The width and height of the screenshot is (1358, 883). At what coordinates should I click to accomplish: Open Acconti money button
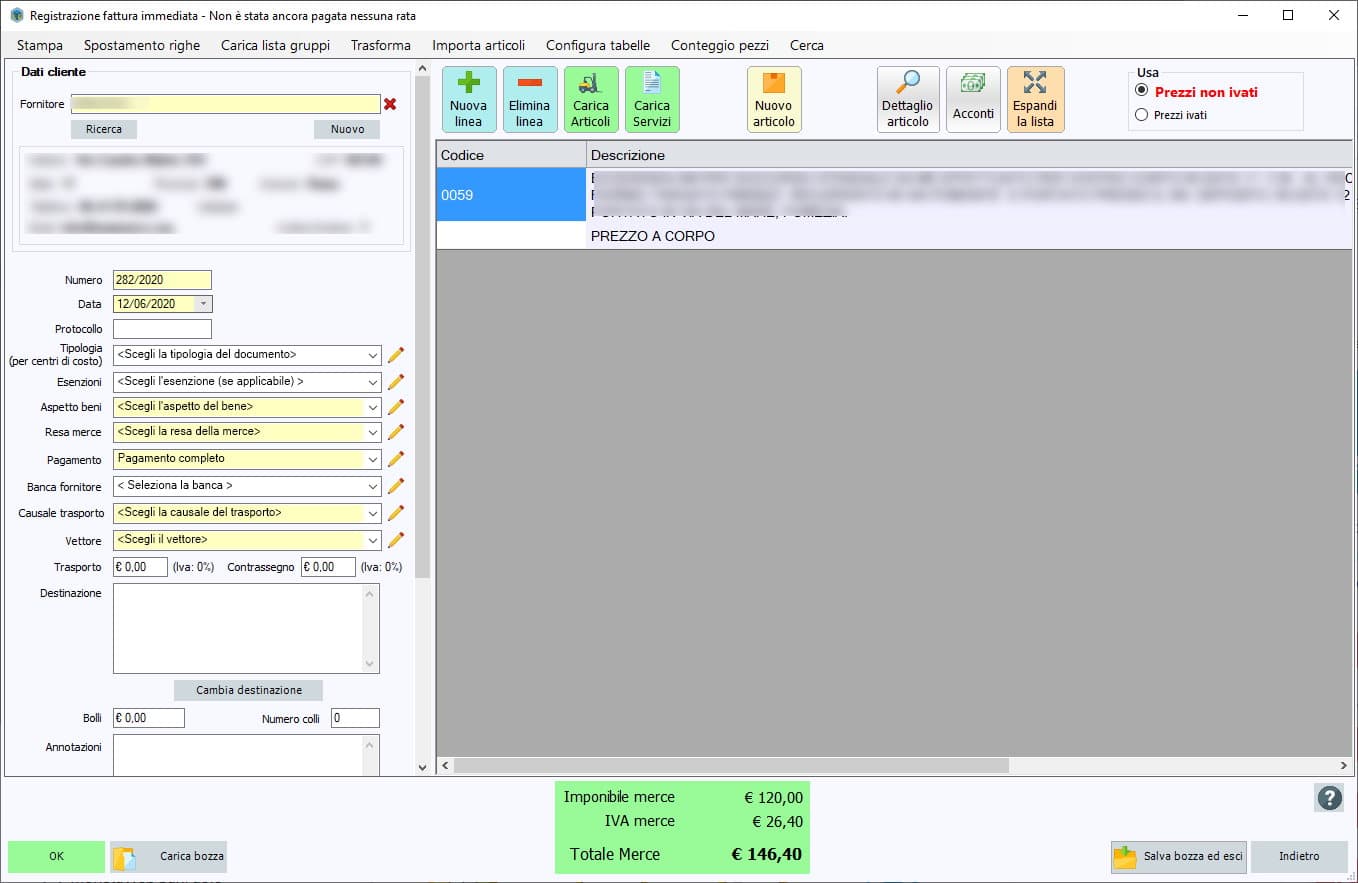point(973,100)
